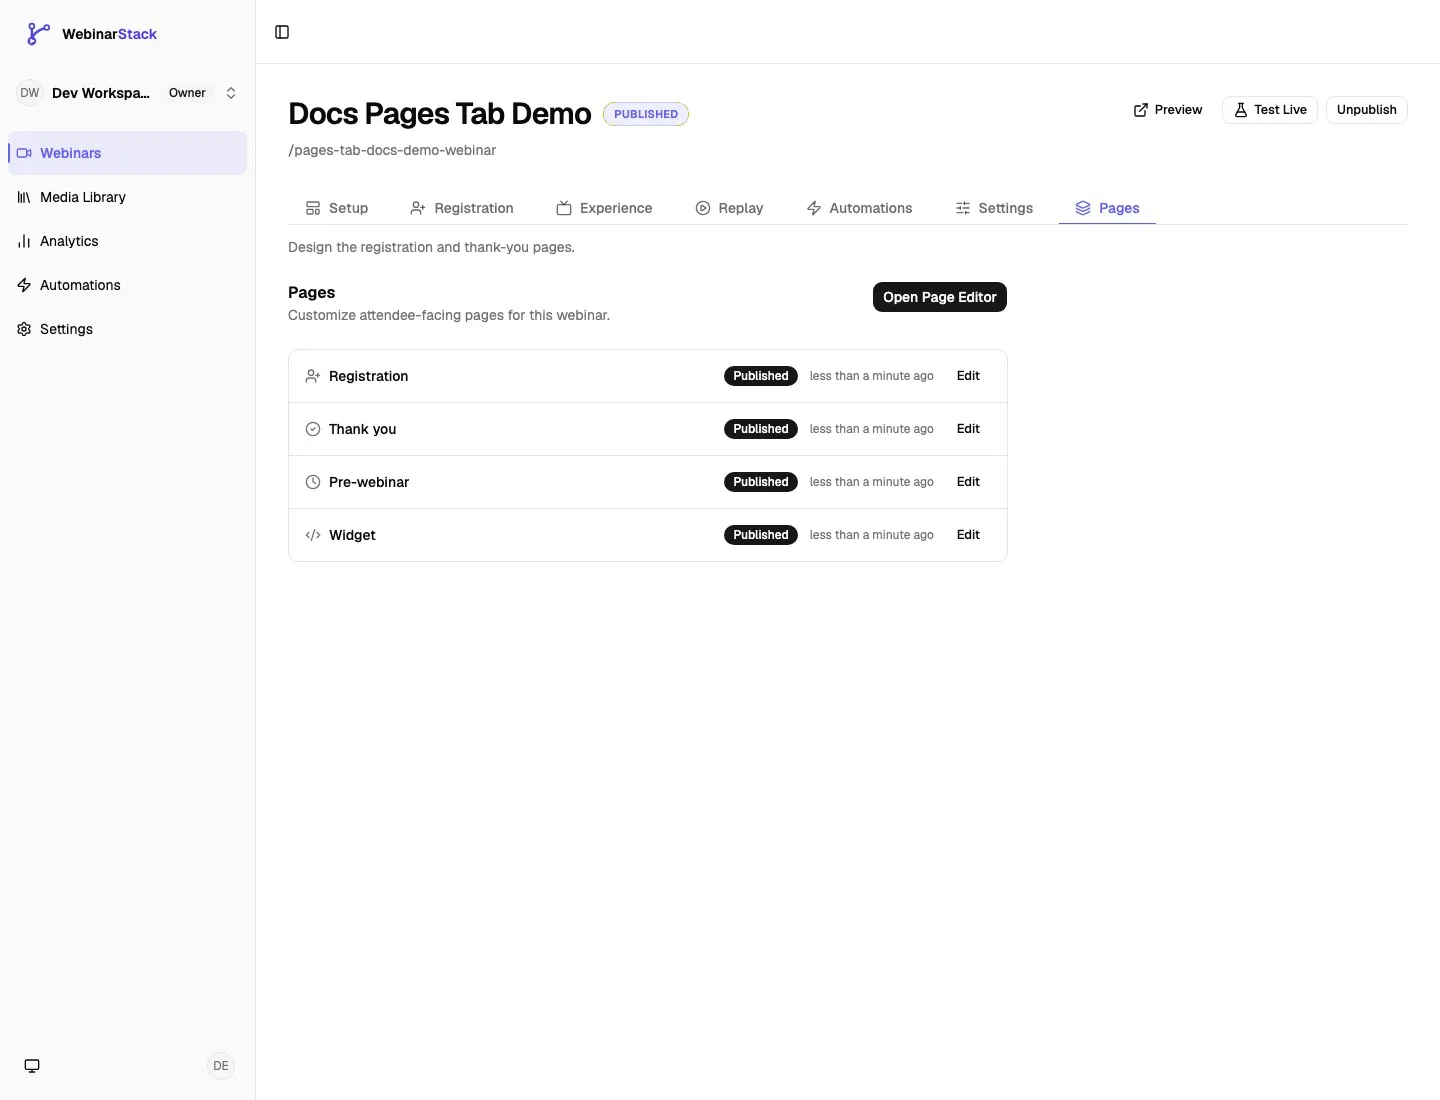Screen dimensions: 1440x1100
Task: Click the Open Page Editor button
Action: point(940,297)
